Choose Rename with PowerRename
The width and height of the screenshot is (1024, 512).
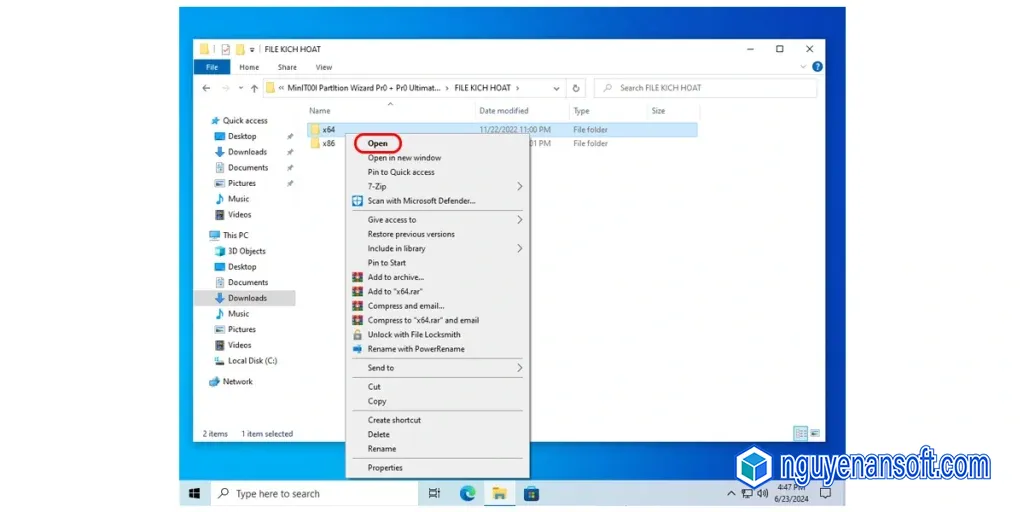tap(416, 349)
